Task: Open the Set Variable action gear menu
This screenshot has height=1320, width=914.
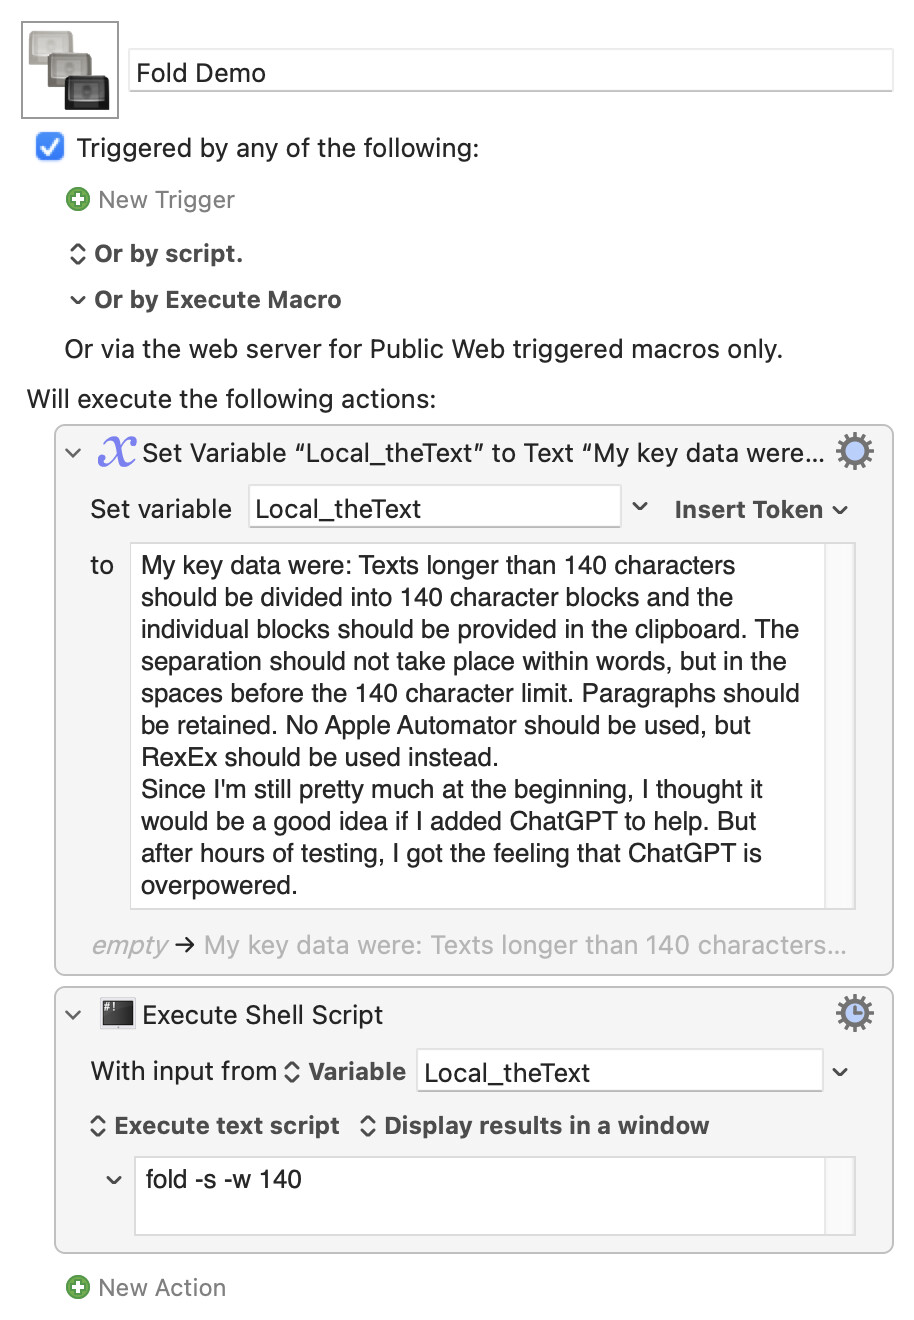Action: point(854,452)
